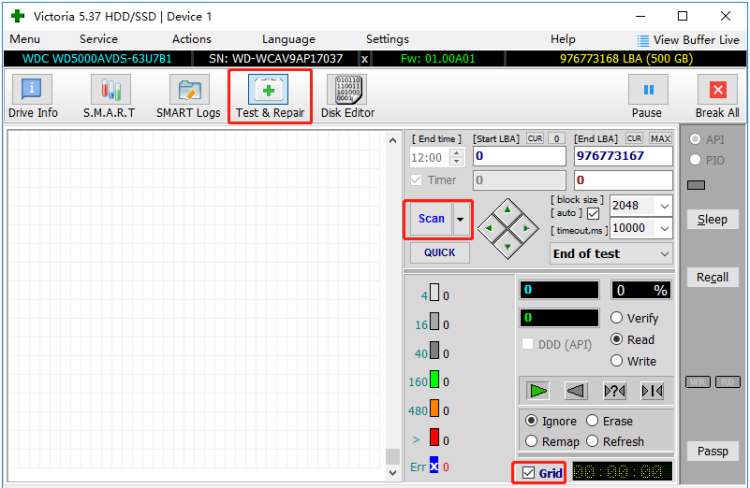Open the Service menu
Image resolution: width=750 pixels, height=488 pixels.
(98, 39)
